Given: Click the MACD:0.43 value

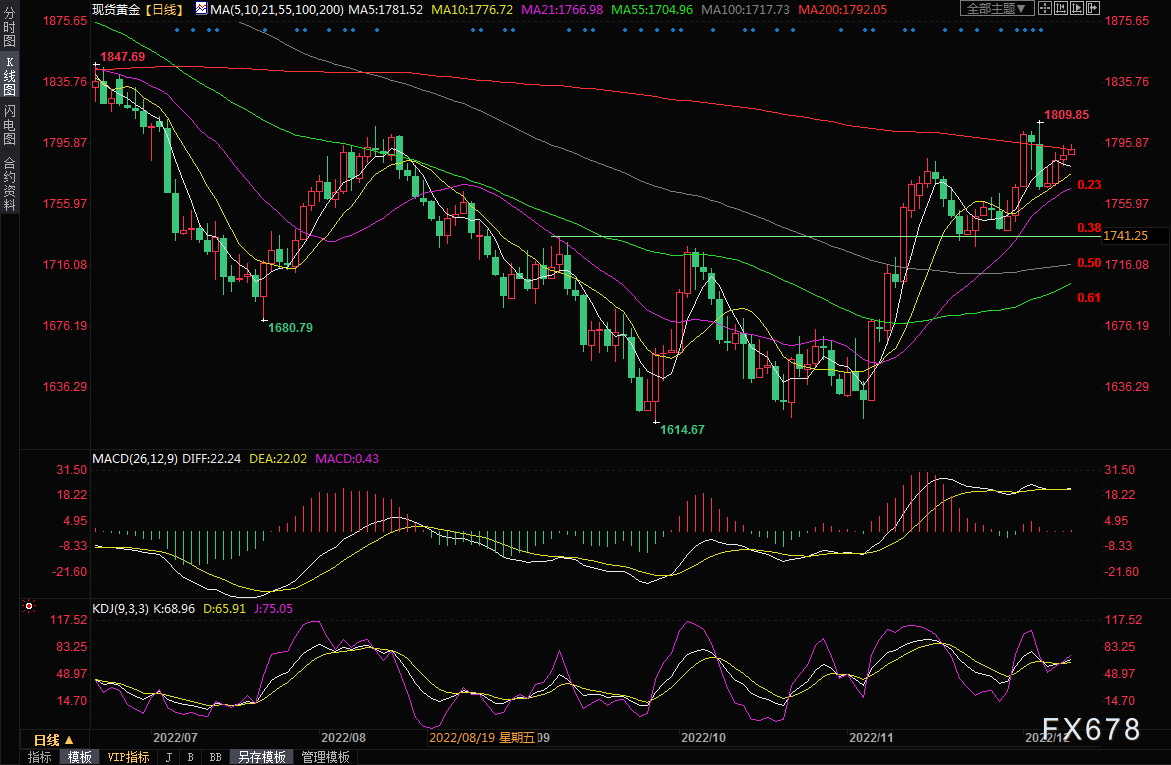Looking at the screenshot, I should tap(347, 459).
